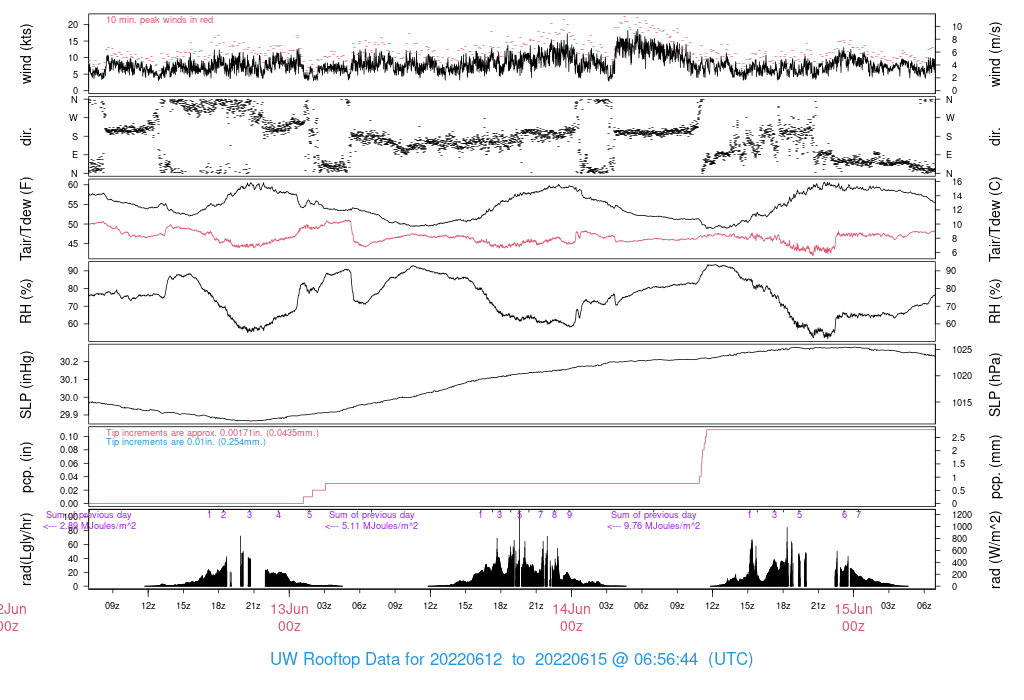Viewport: 1024px width, 700px height.
Task: Select the "wind (m/s)" axis label
Action: [995, 54]
